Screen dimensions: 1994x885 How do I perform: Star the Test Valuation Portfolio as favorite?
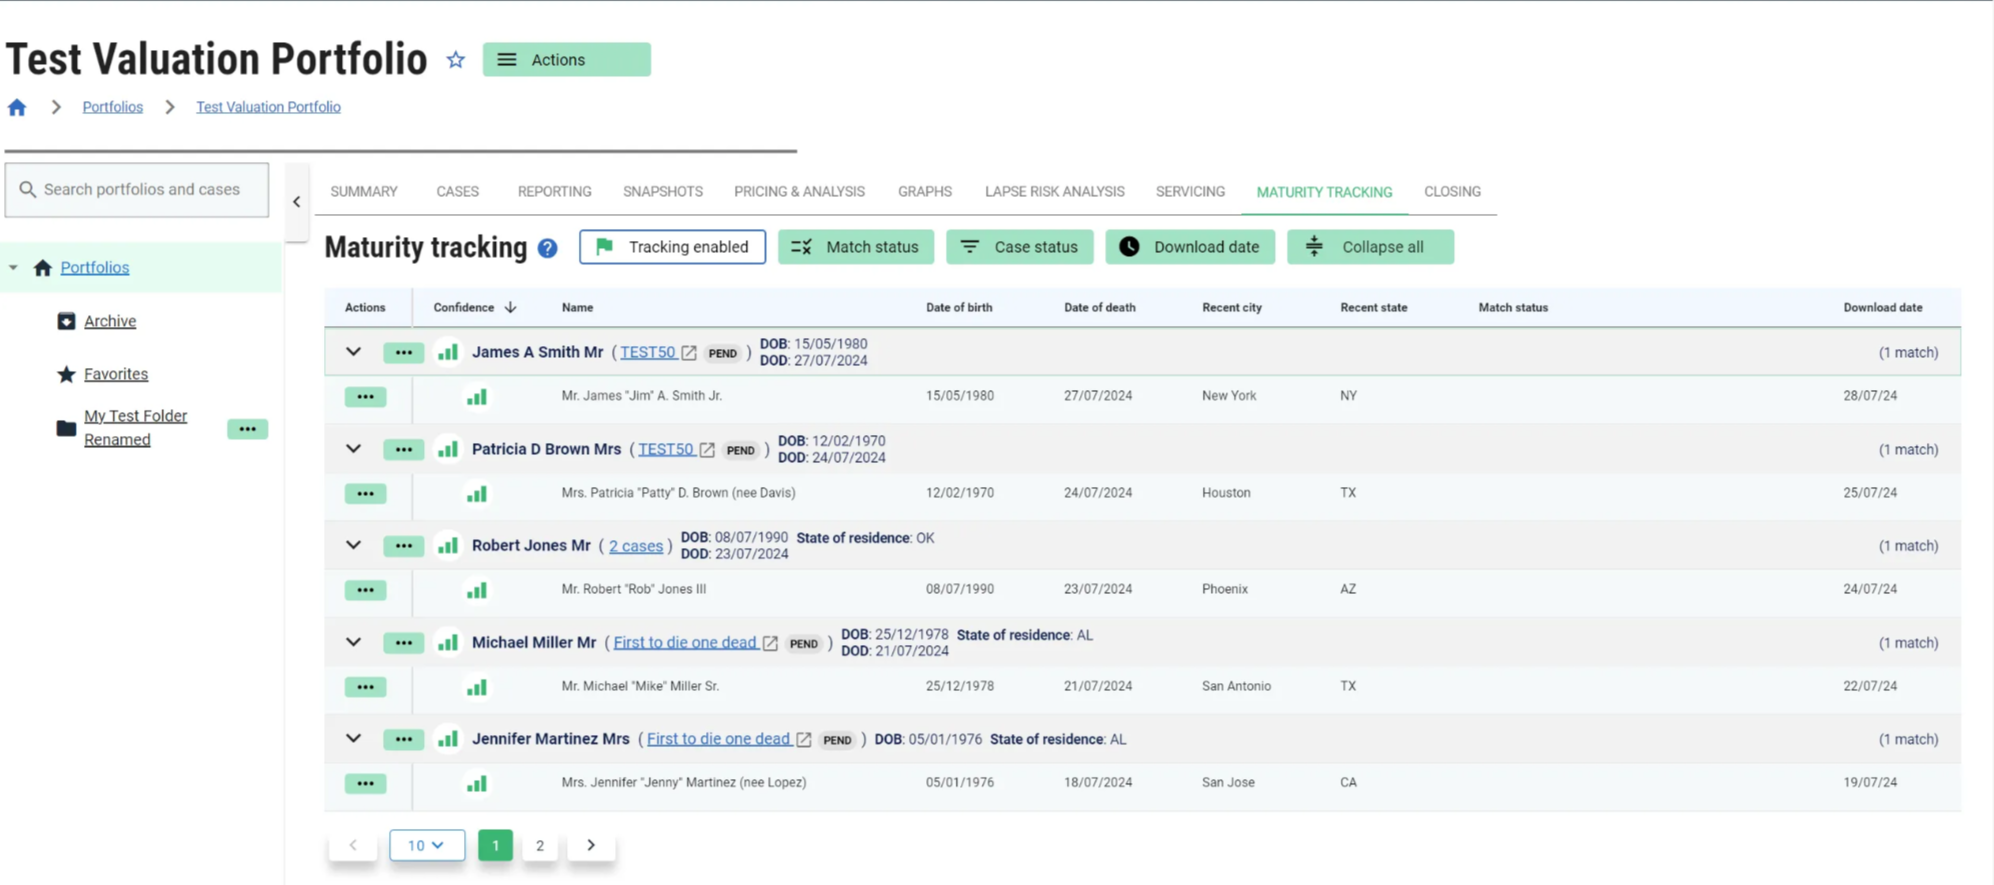coord(456,60)
